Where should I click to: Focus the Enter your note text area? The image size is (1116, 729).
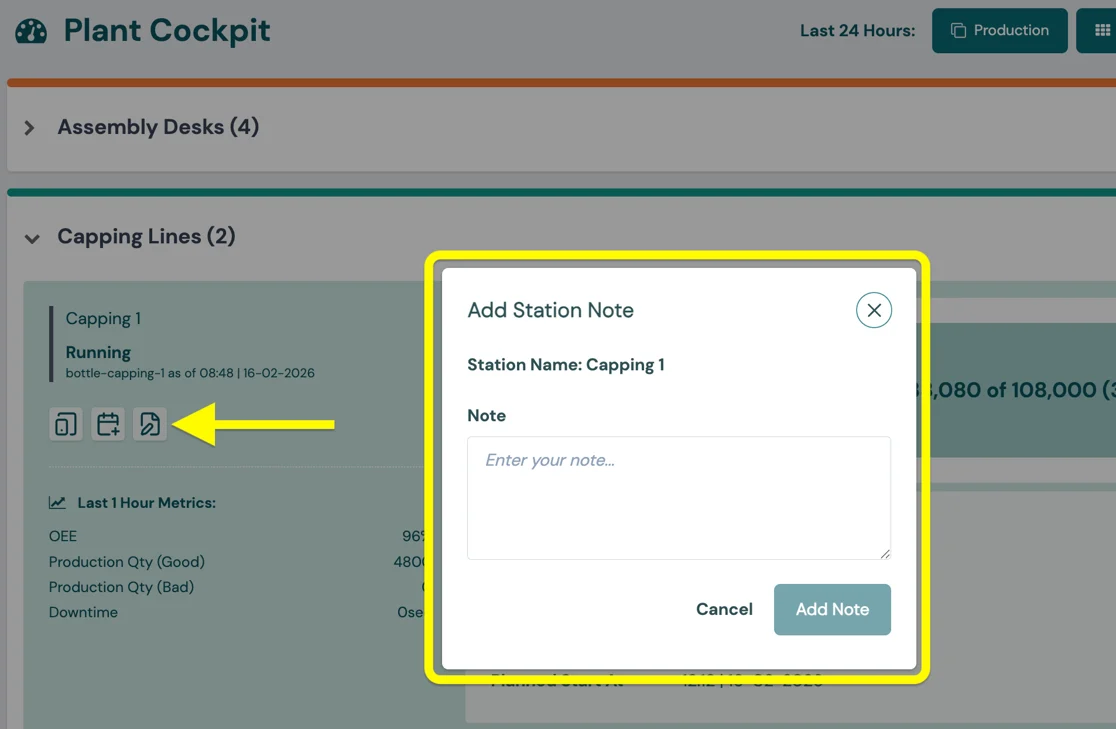point(678,497)
